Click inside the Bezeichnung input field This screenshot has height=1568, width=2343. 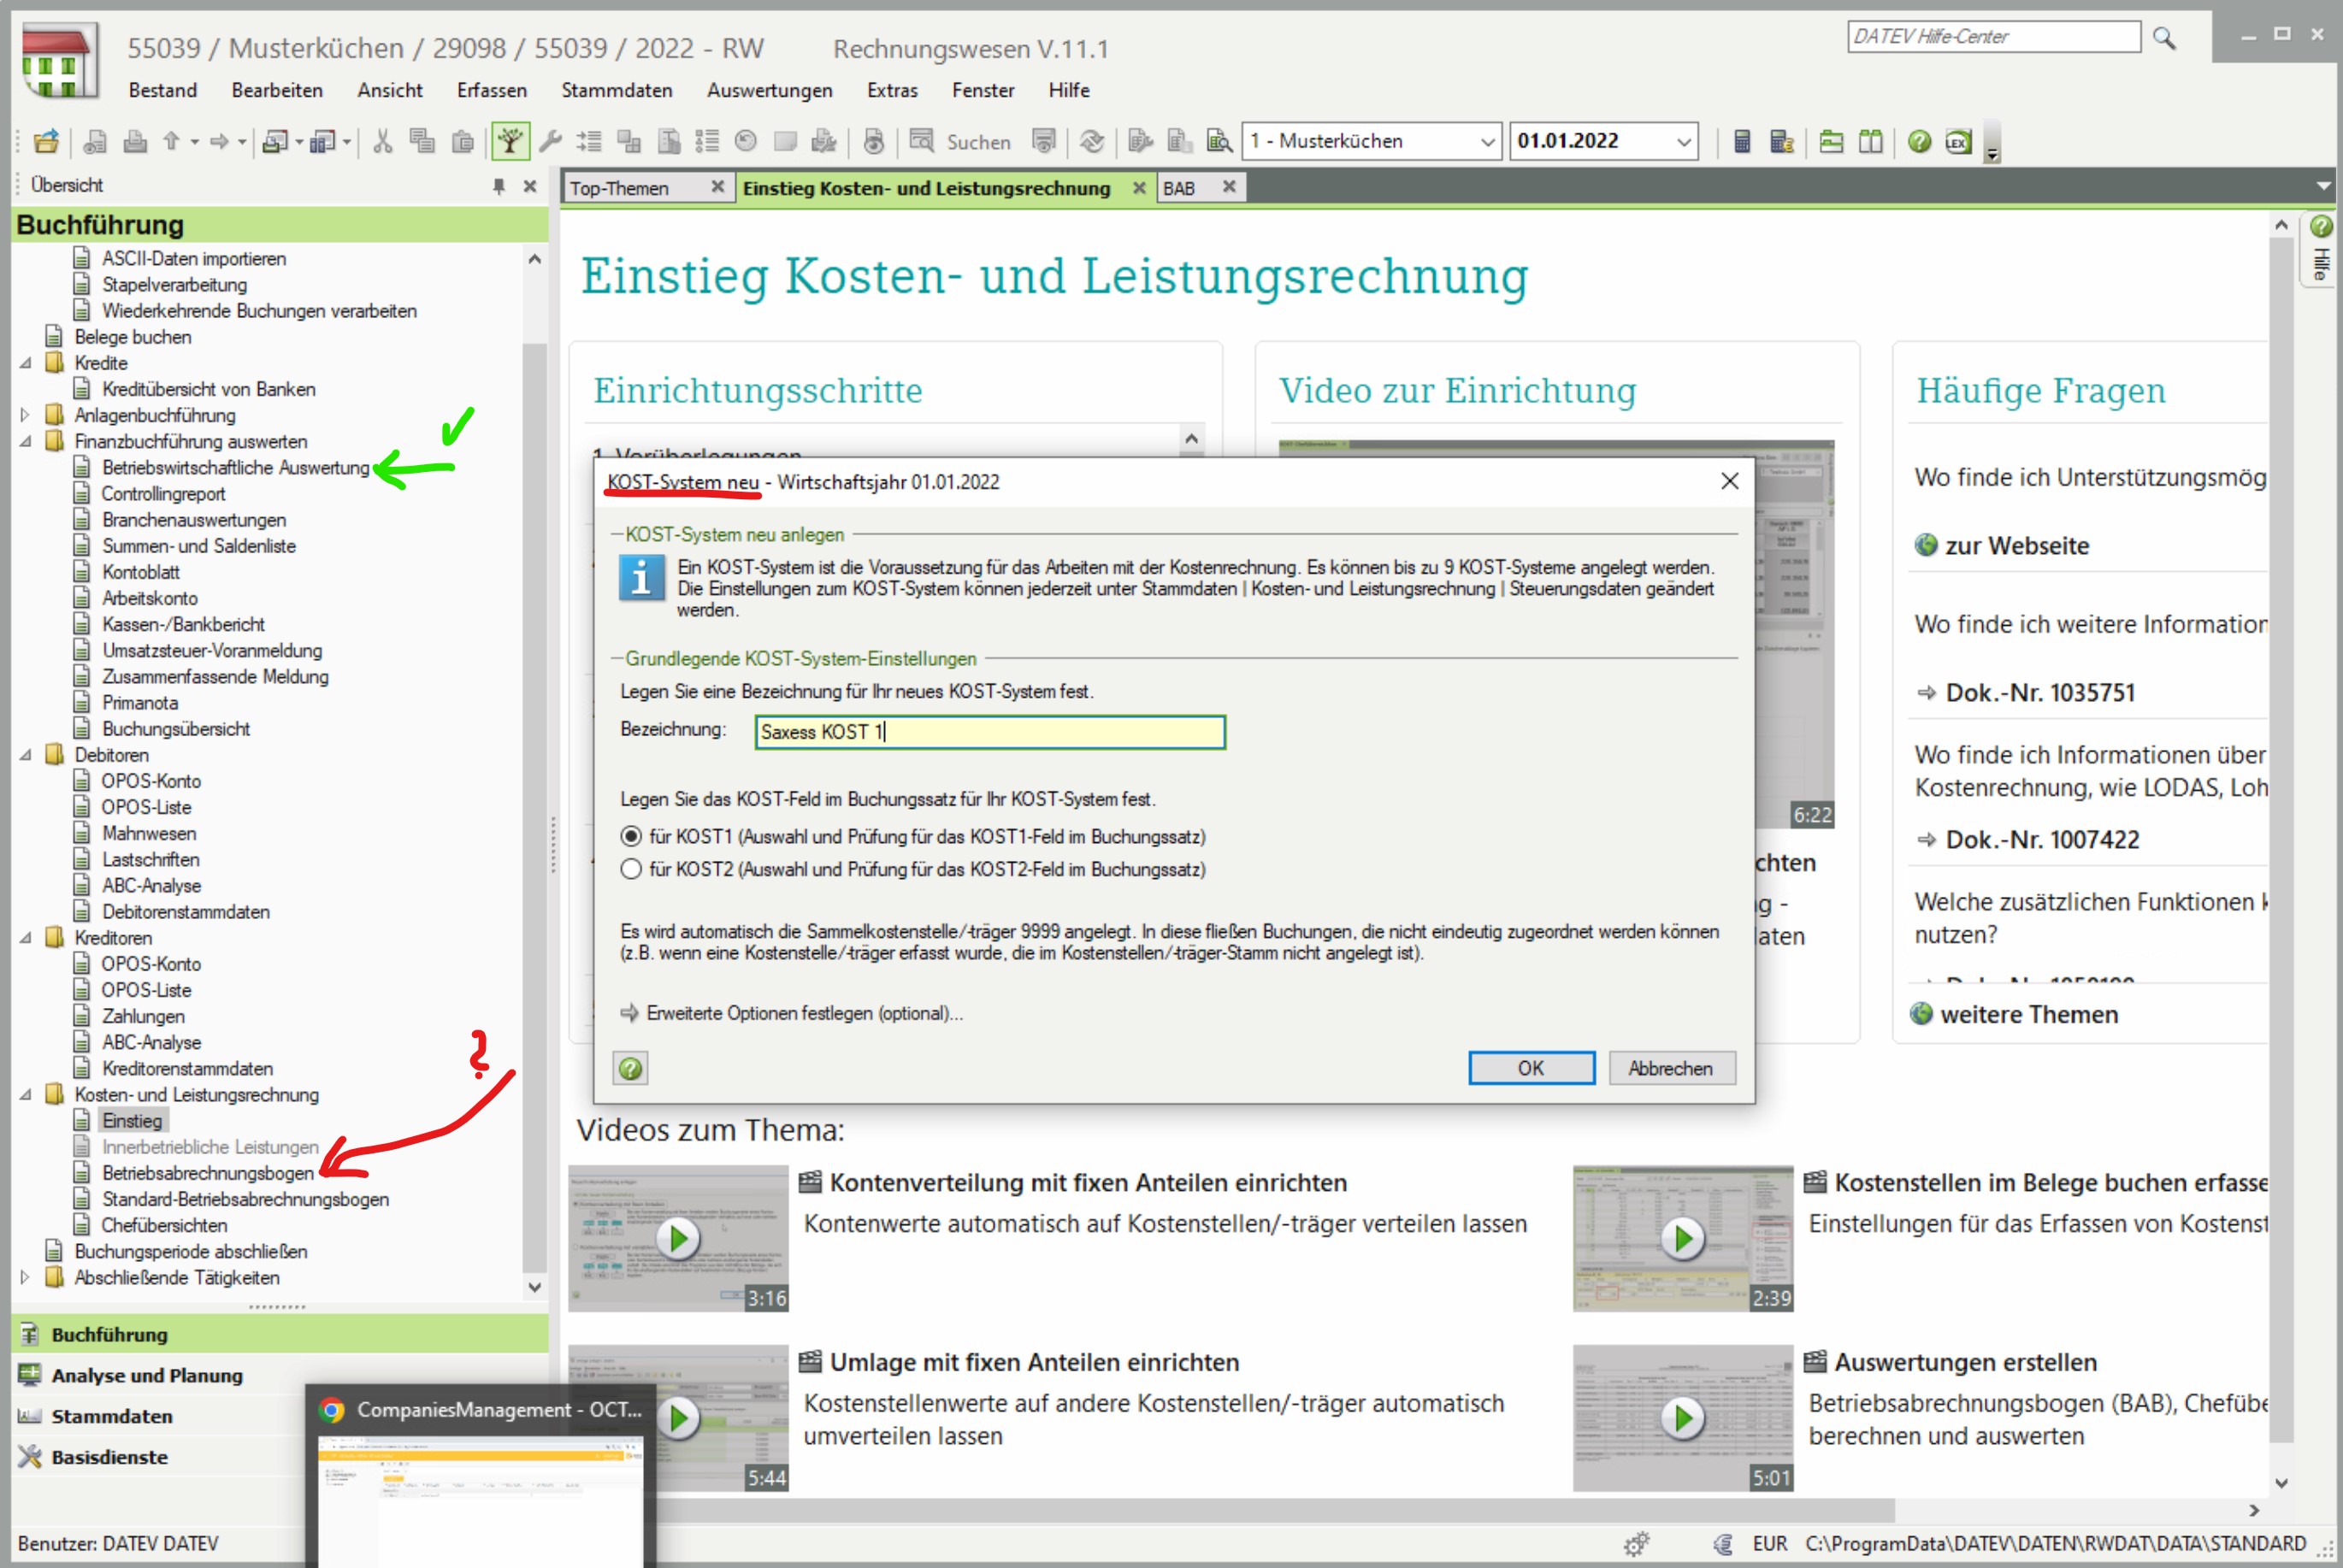tap(988, 732)
